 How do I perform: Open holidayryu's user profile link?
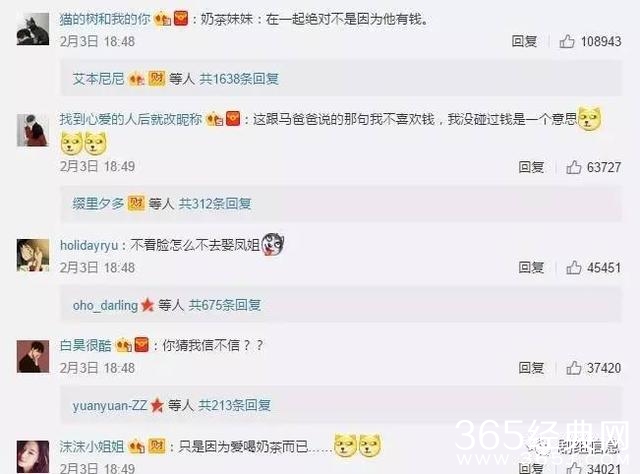pyautogui.click(x=89, y=245)
